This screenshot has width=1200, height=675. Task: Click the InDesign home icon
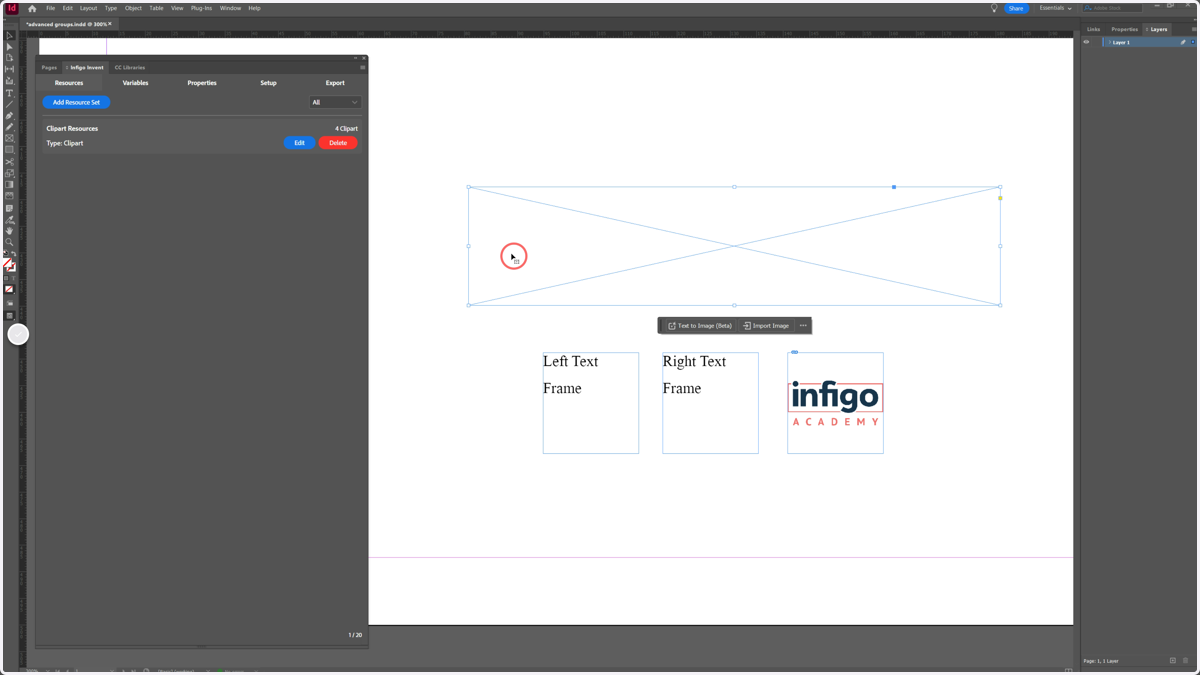(32, 8)
